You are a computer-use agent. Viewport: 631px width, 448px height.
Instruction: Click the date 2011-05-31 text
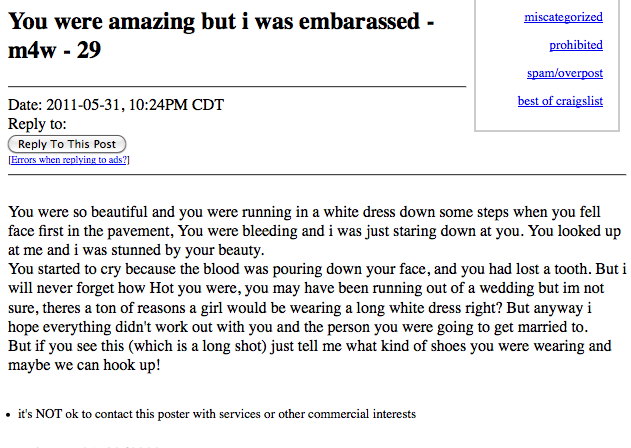82,105
